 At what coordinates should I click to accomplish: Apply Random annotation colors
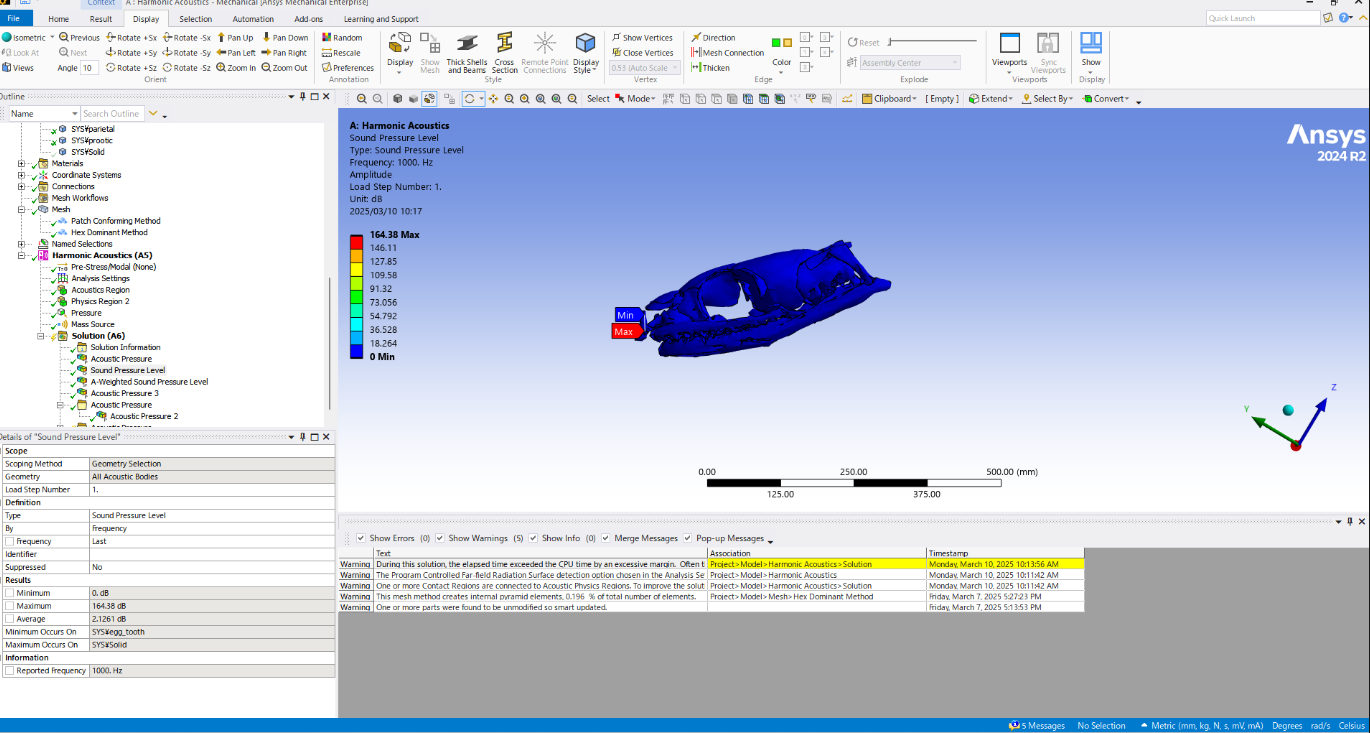(x=341, y=37)
